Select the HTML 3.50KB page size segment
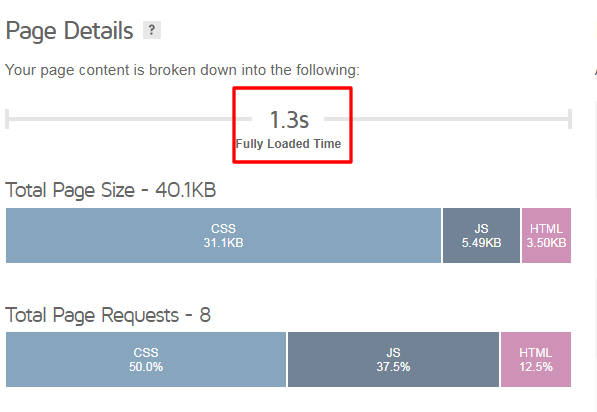 [546, 235]
